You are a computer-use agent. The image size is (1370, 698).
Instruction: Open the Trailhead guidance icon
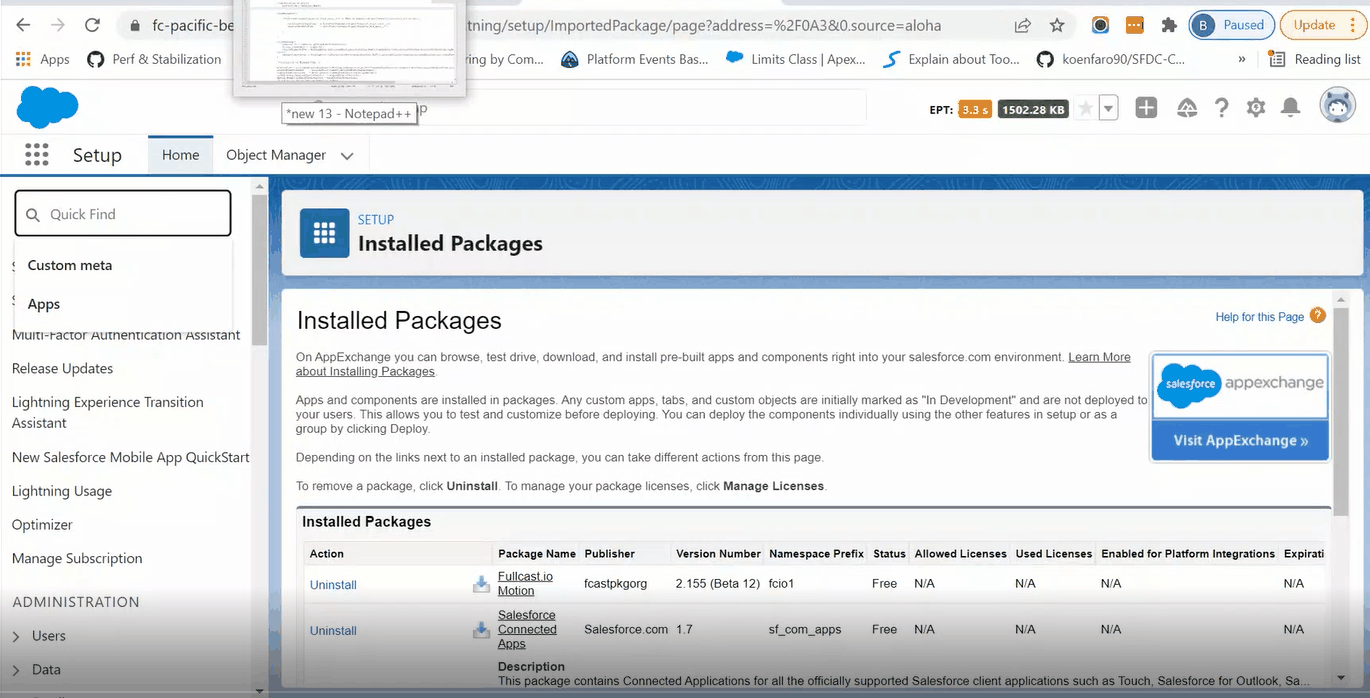[x=1187, y=108]
